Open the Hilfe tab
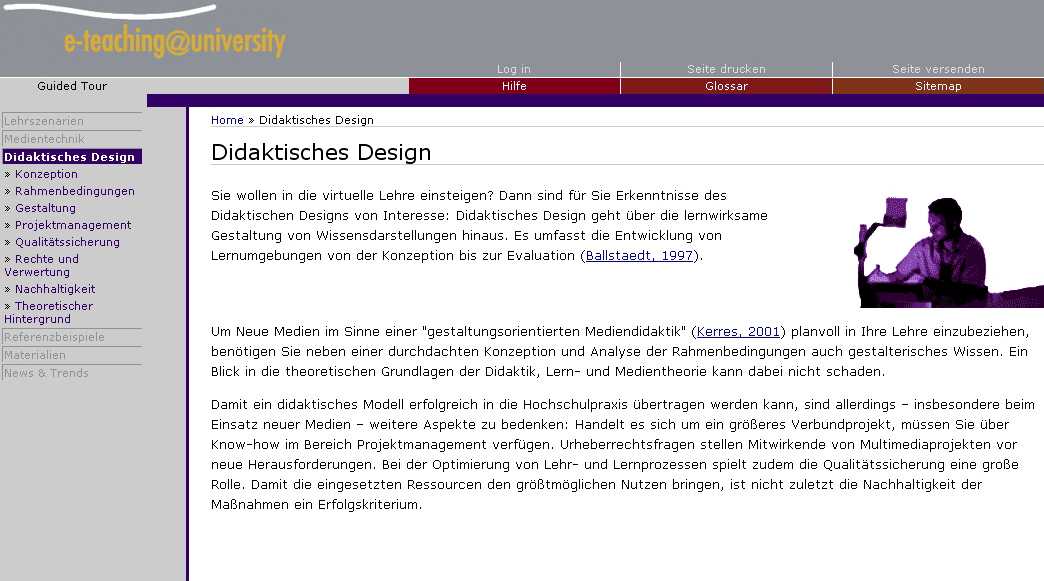The height and width of the screenshot is (581, 1044). 514,86
